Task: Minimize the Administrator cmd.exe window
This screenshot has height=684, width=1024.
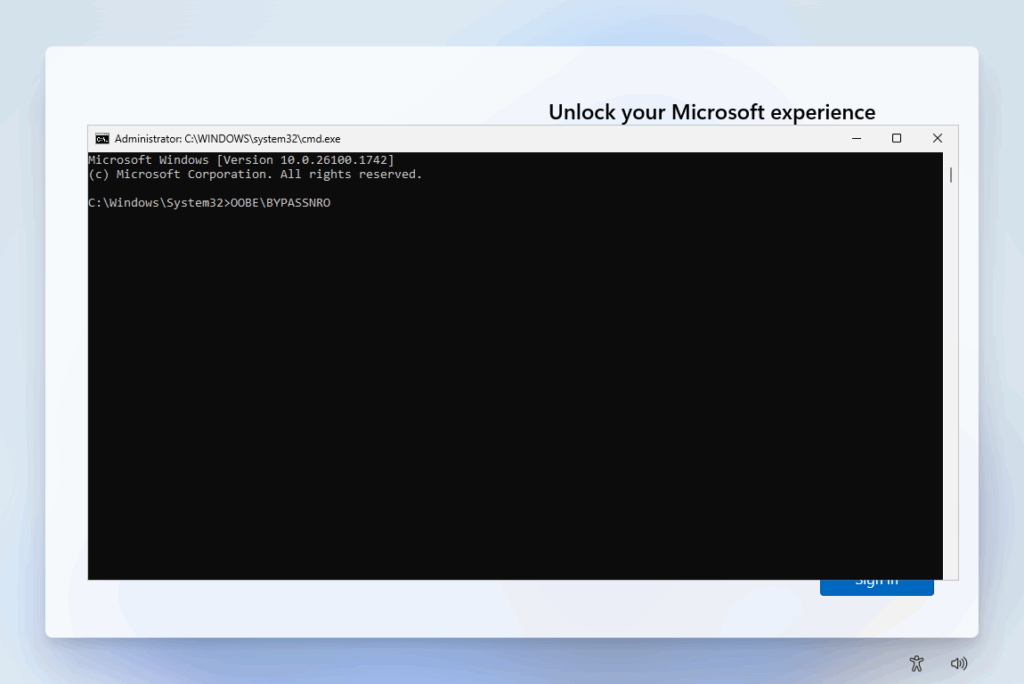Action: (x=856, y=138)
